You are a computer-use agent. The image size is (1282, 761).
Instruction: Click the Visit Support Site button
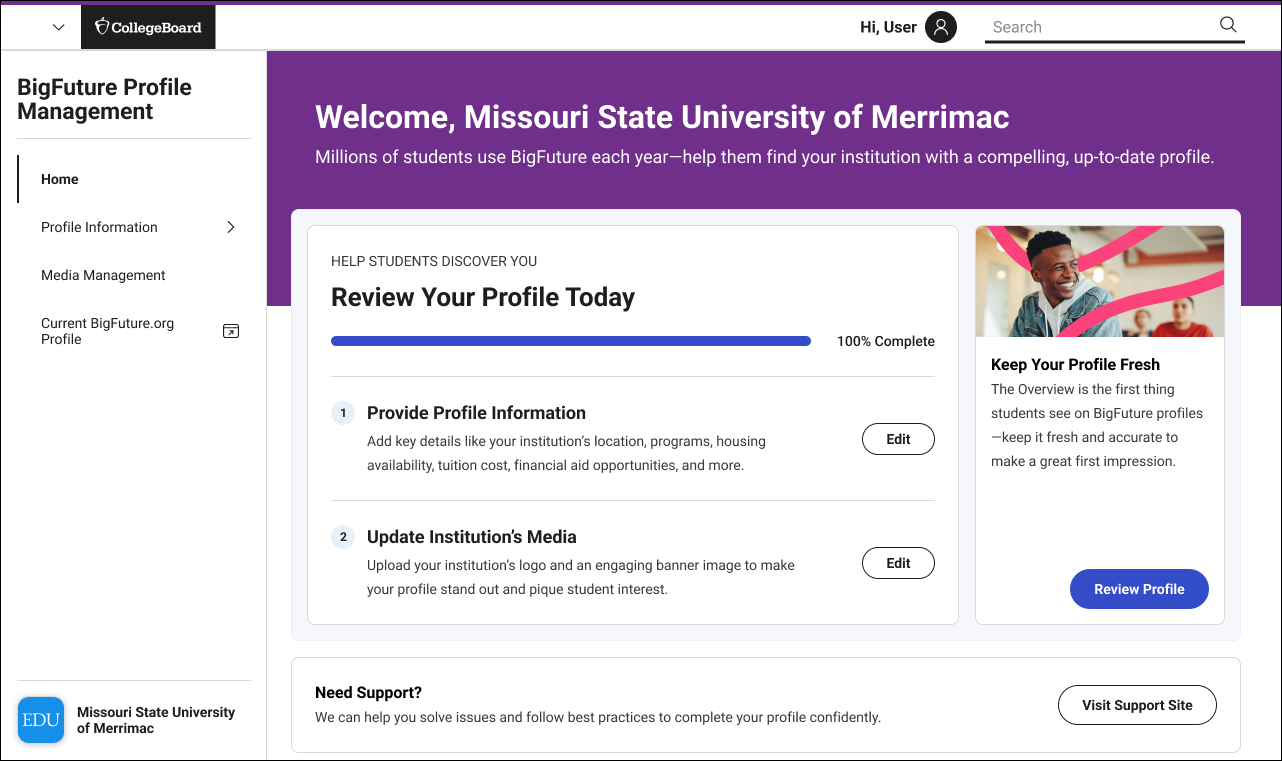tap(1137, 705)
